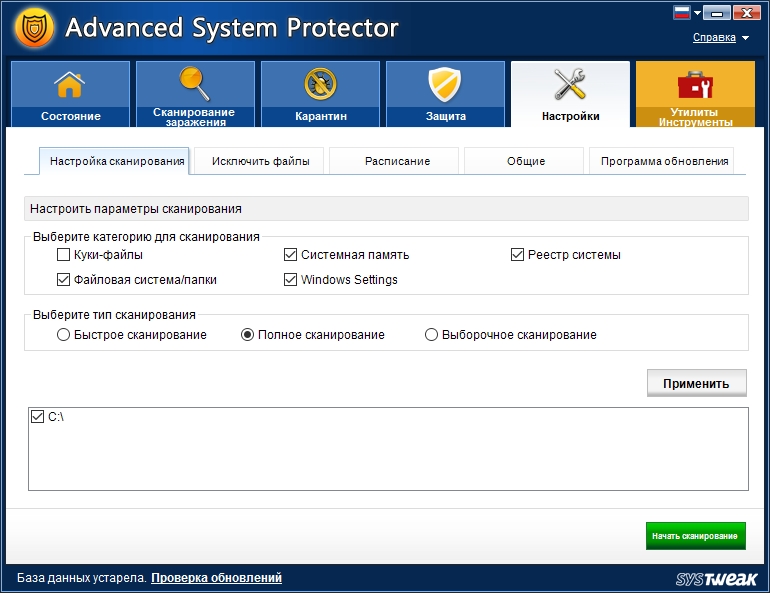Click the Проверка обновлений link
Image resolution: width=770 pixels, height=593 pixels.
(216, 578)
